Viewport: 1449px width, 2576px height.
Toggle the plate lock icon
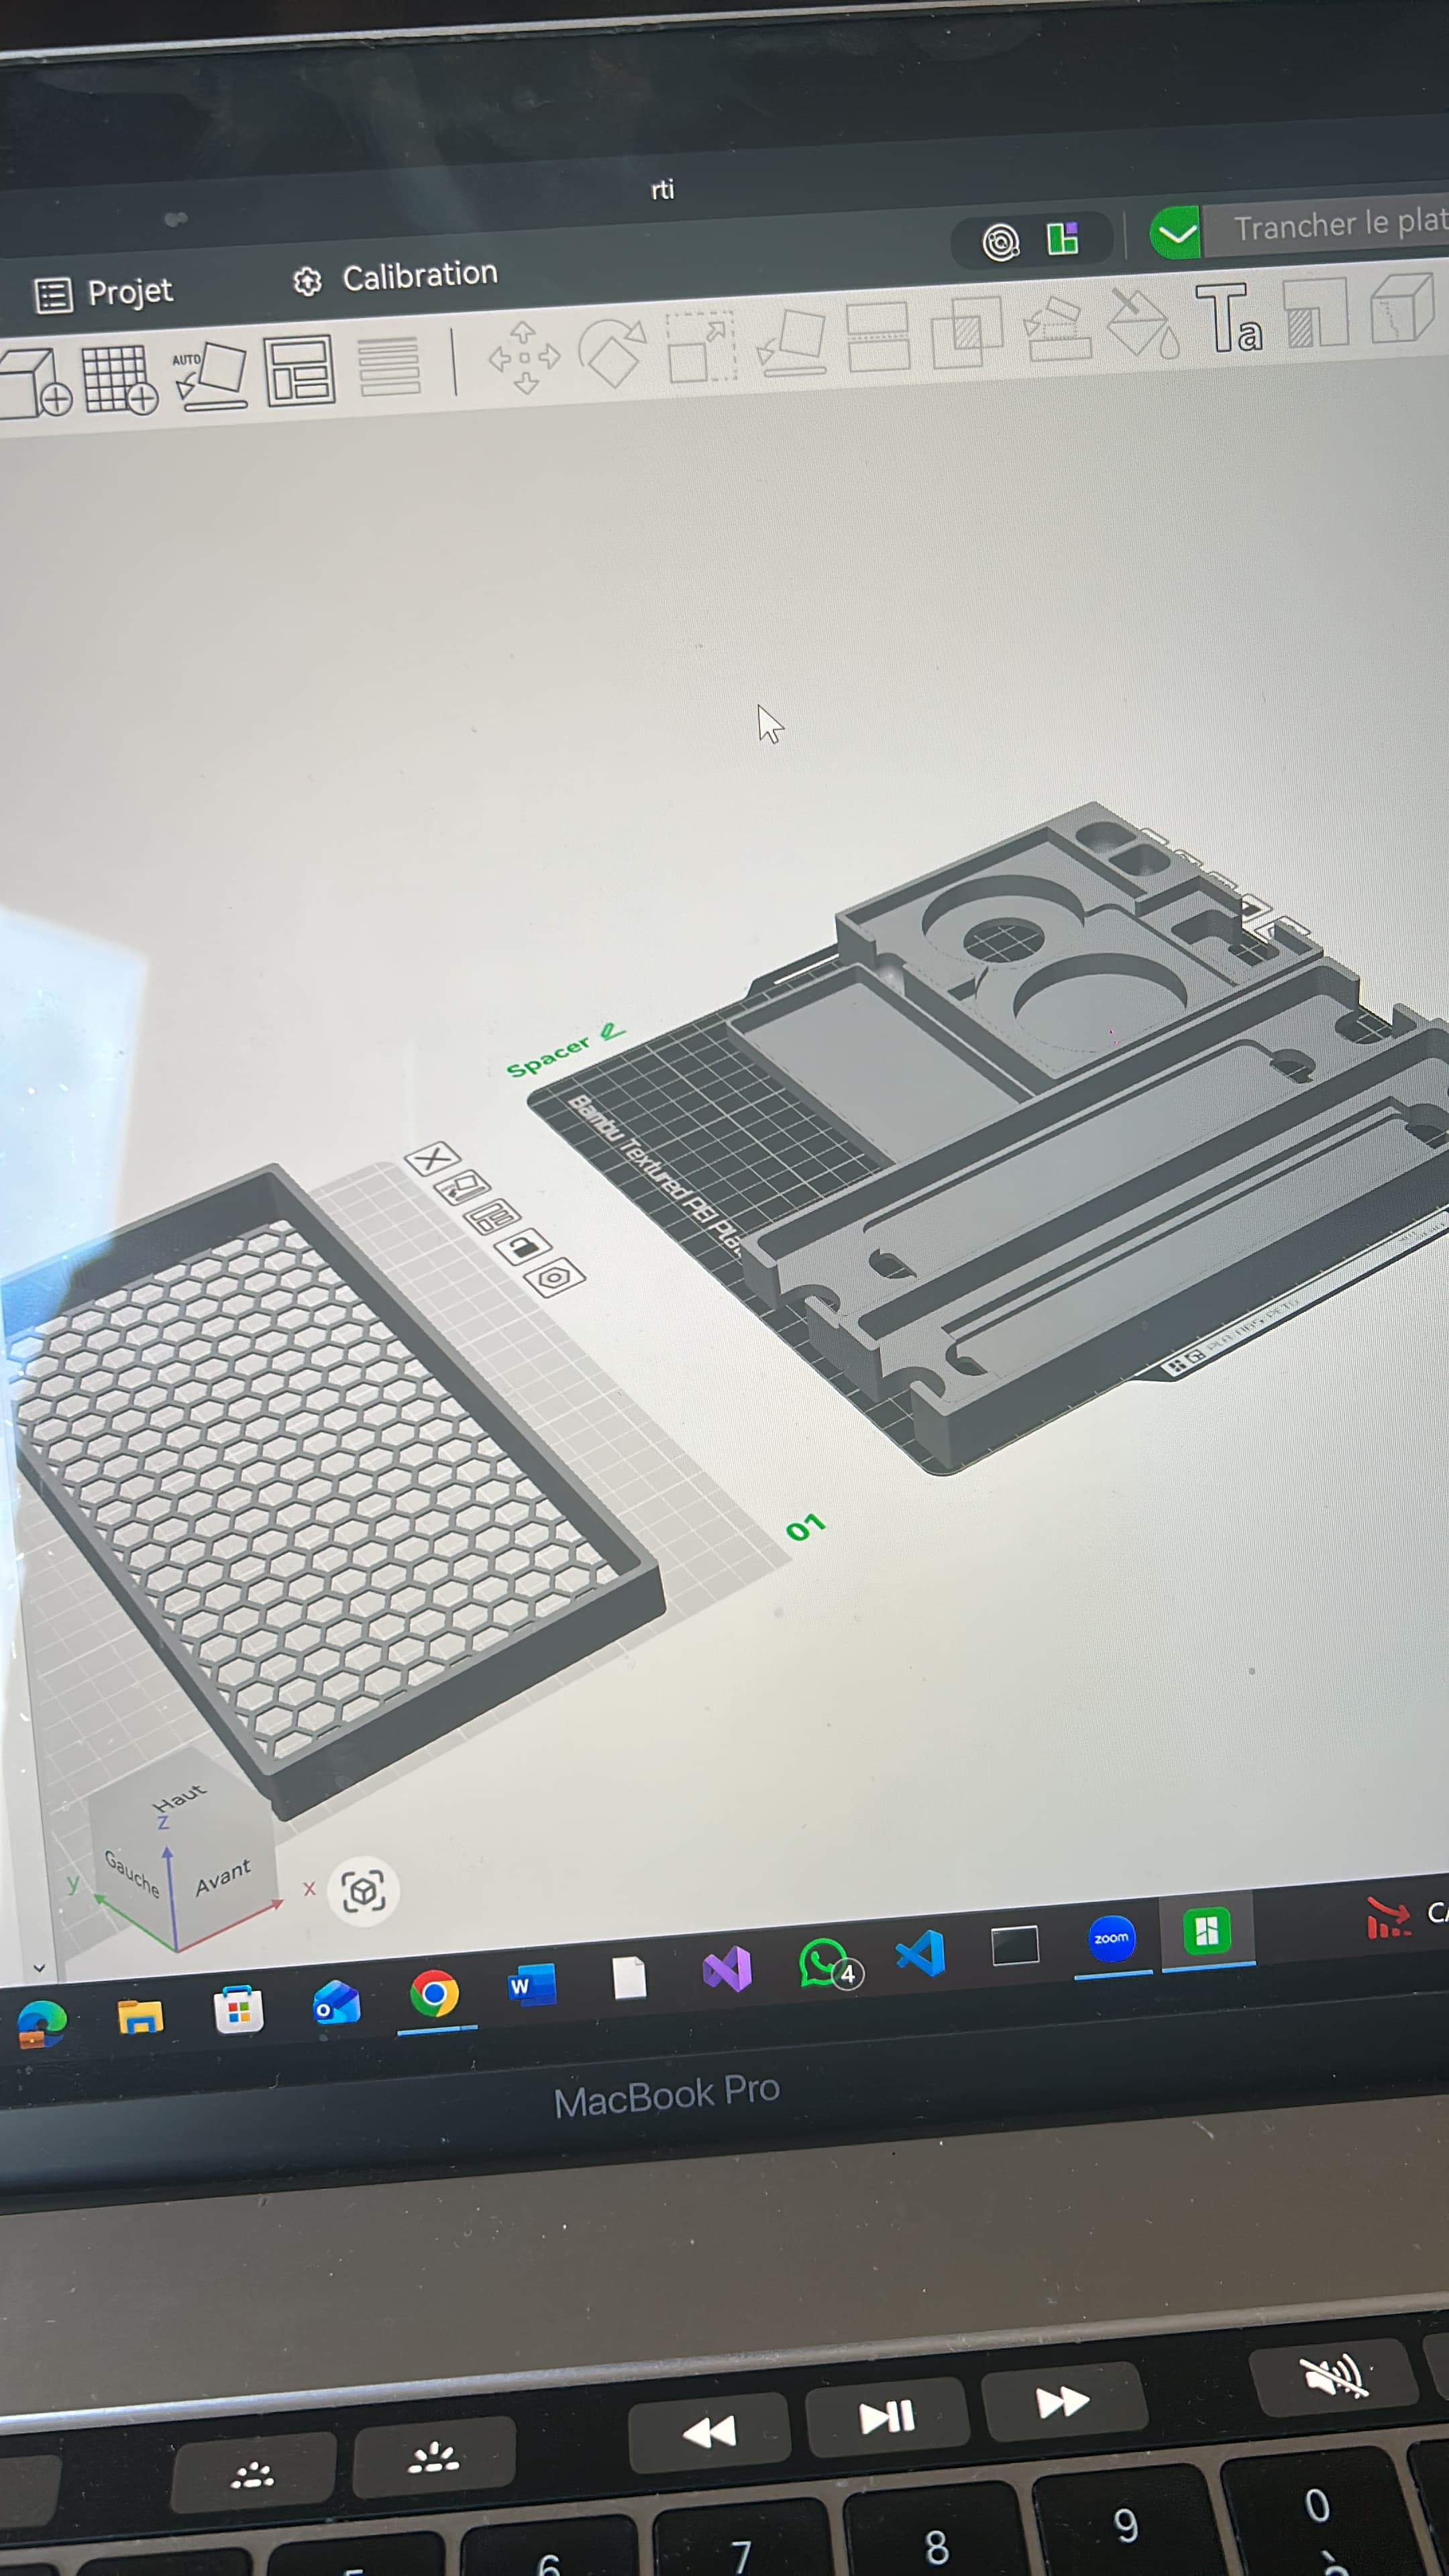click(523, 1247)
